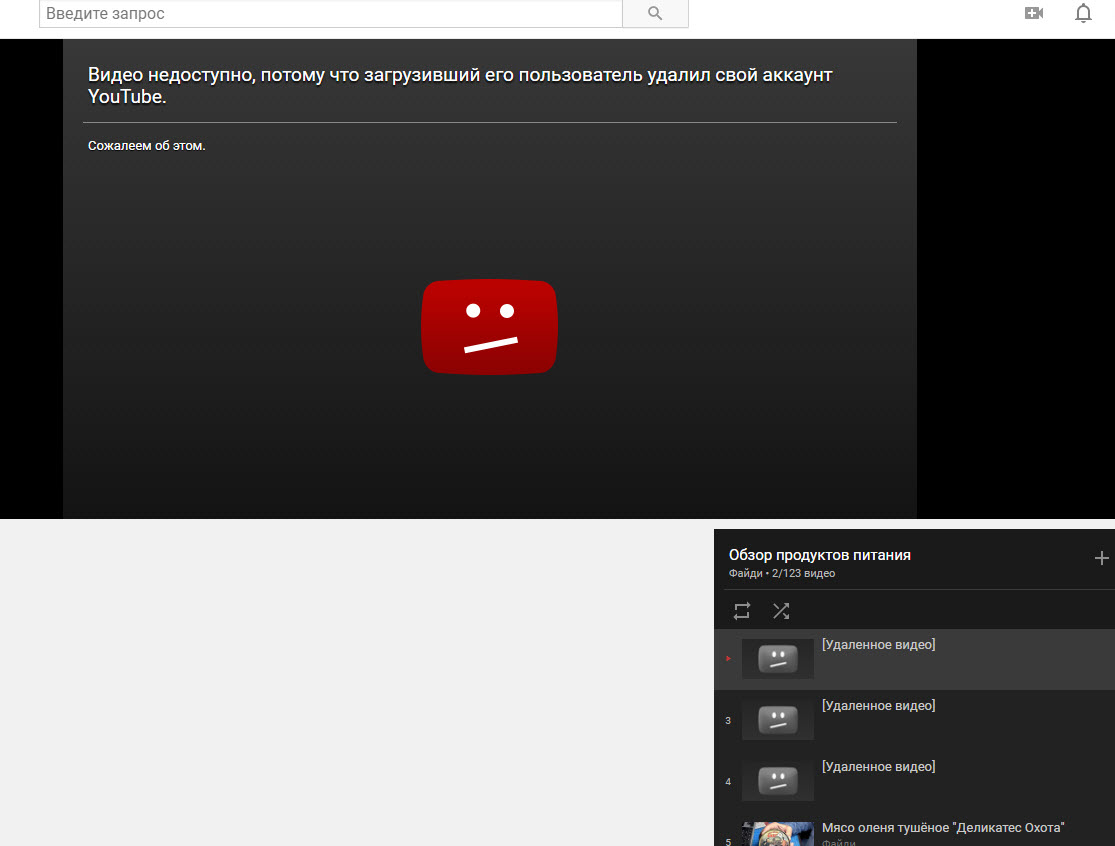Select the currently playing deleted video

(x=914, y=659)
